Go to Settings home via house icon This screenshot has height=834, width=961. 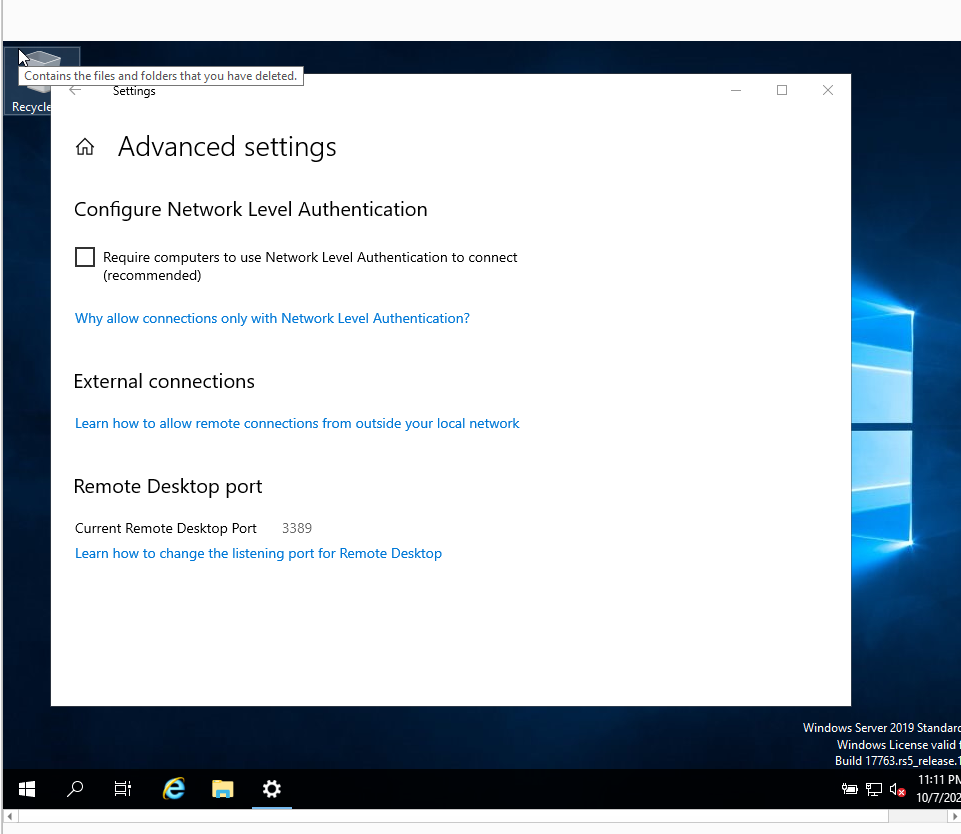85,147
